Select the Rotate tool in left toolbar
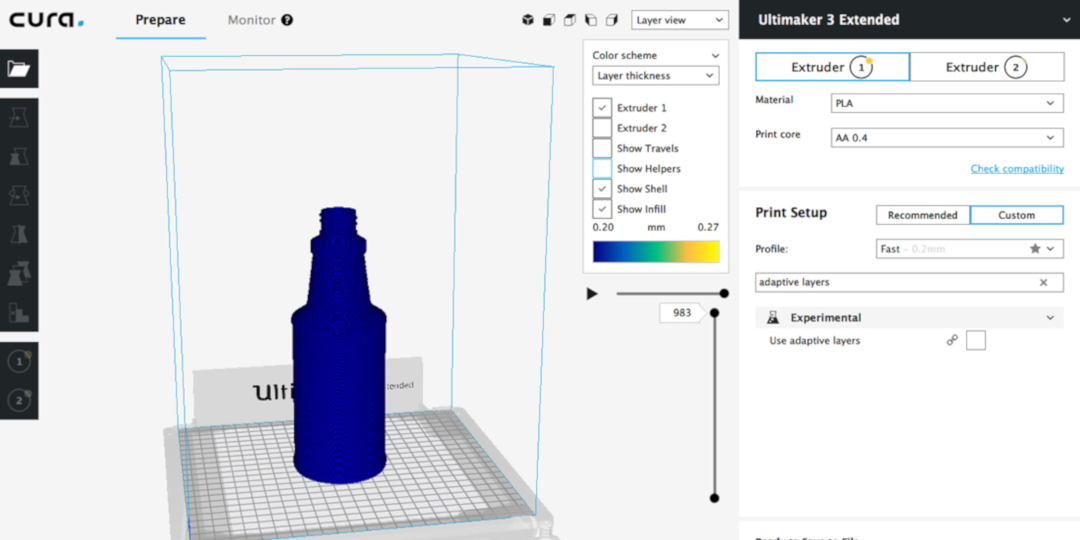 (19, 195)
